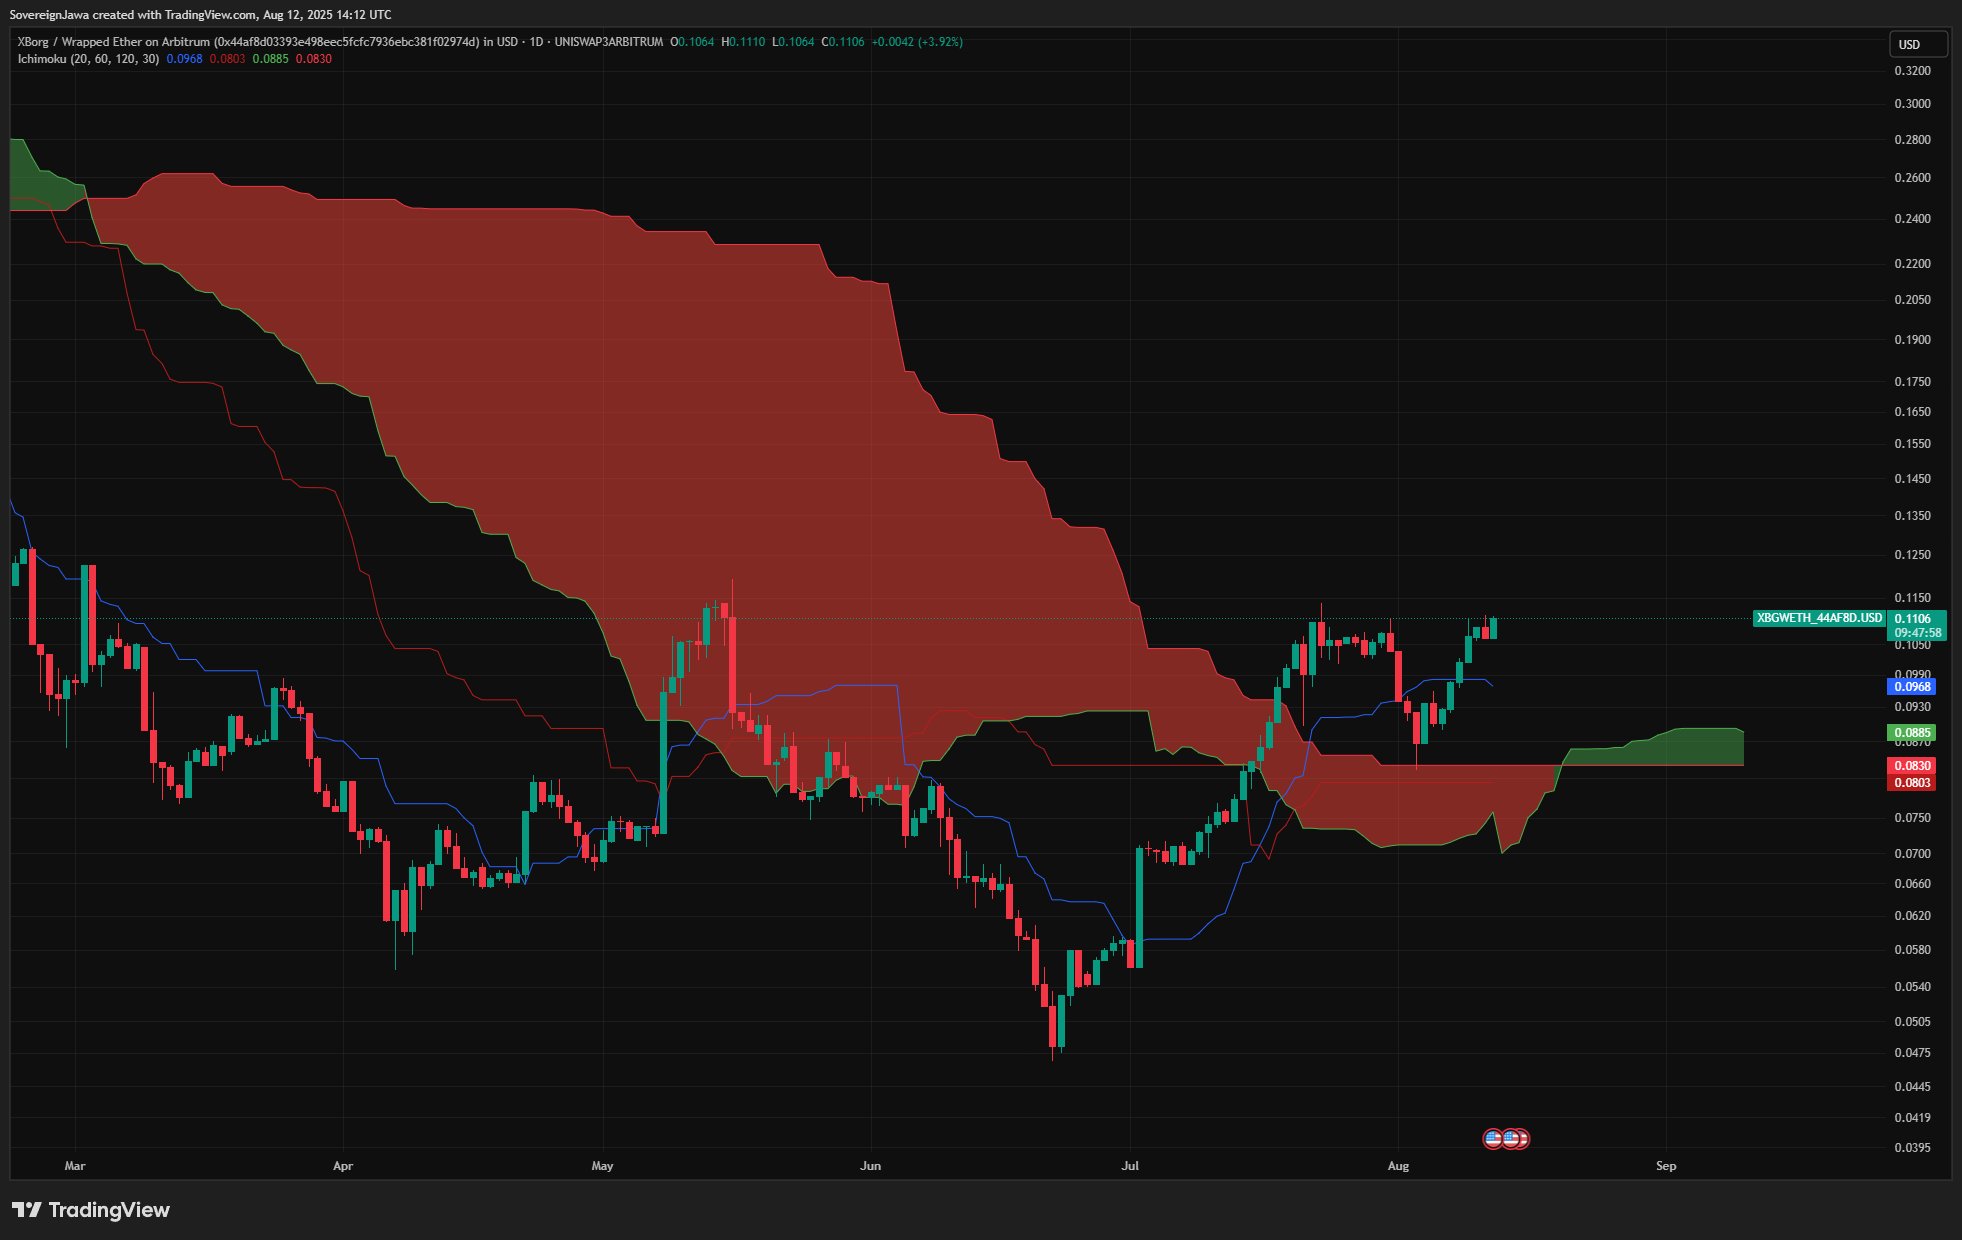Click the economic event flag icons near Aug
Screen dimensions: 1962x1240
tap(1506, 1138)
